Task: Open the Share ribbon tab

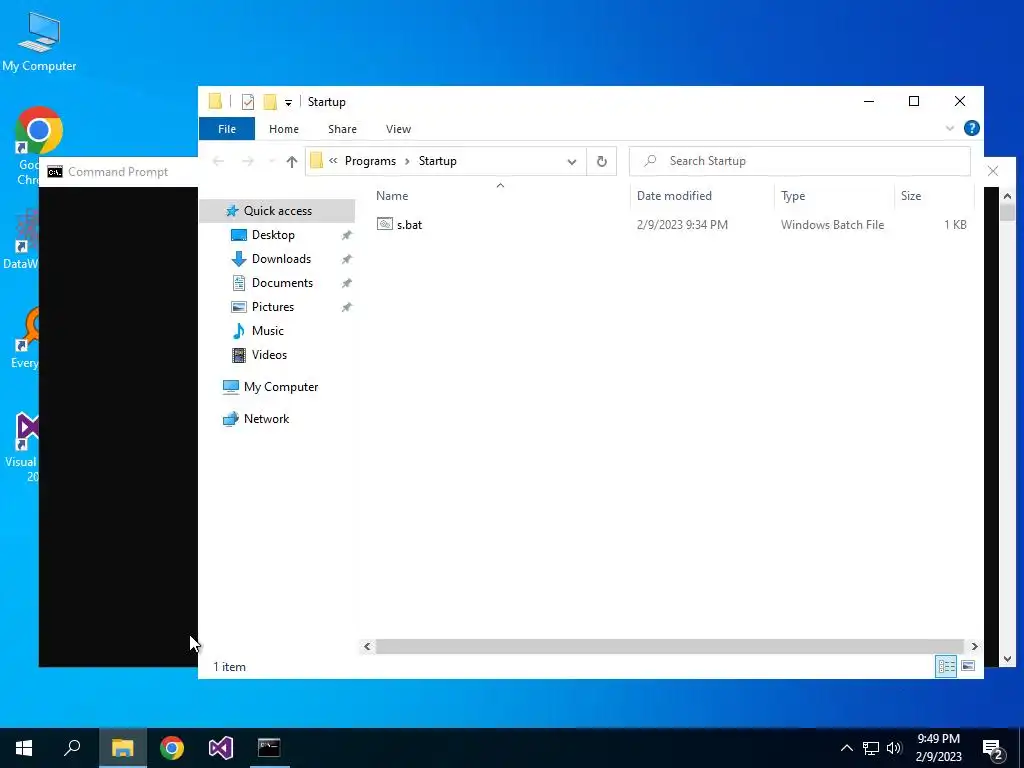Action: [342, 129]
